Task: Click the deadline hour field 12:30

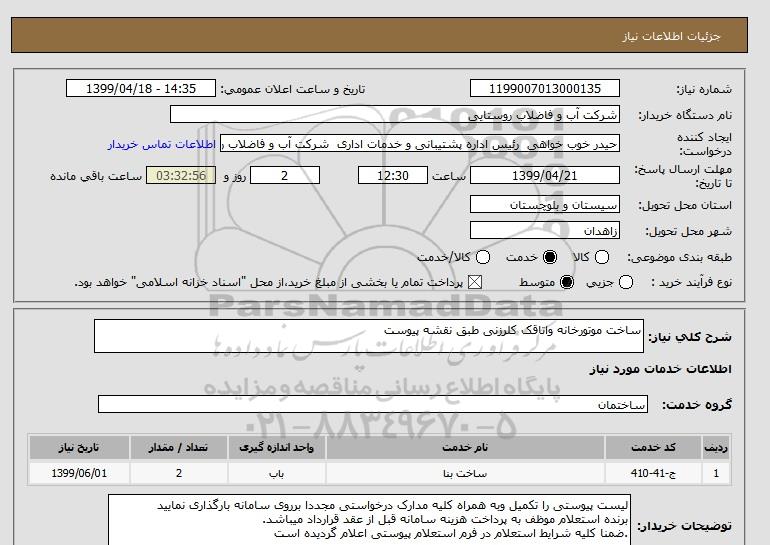Action: click(x=393, y=175)
